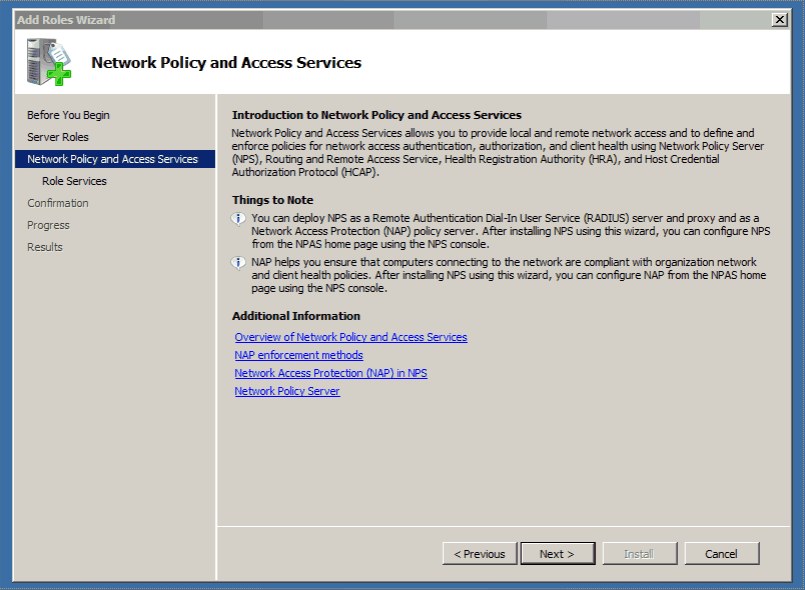The image size is (805, 590).
Task: Click the Things to Note heading
Action: tap(273, 200)
